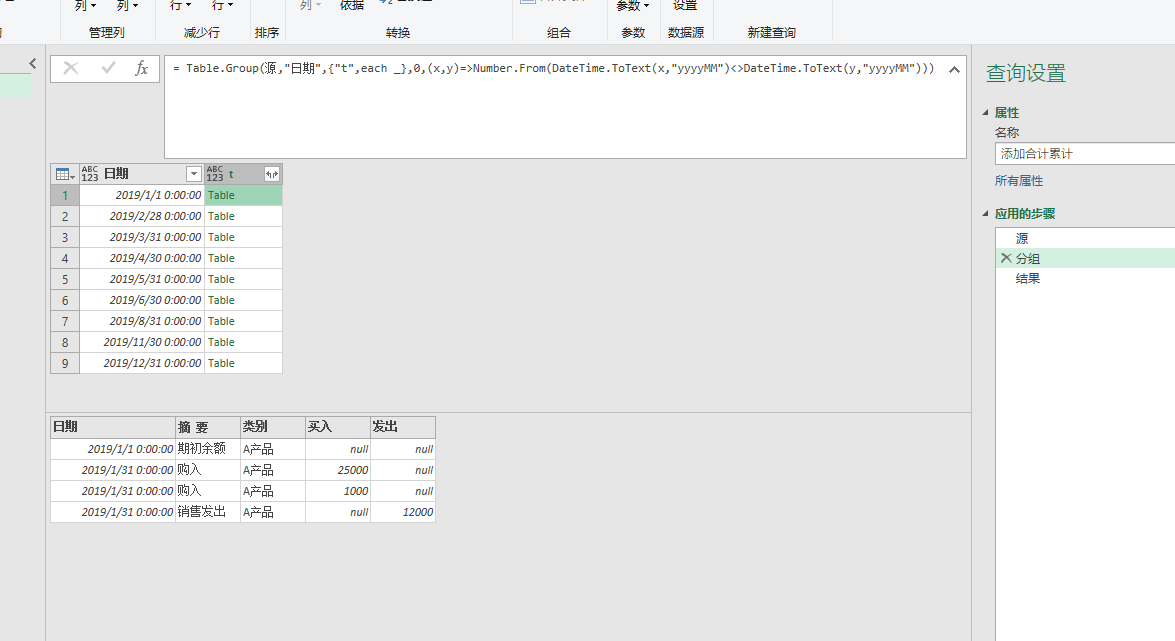Screen dimensions: 1175x641
Task: Collapse the formula bar with the chevron
Action: coord(953,71)
